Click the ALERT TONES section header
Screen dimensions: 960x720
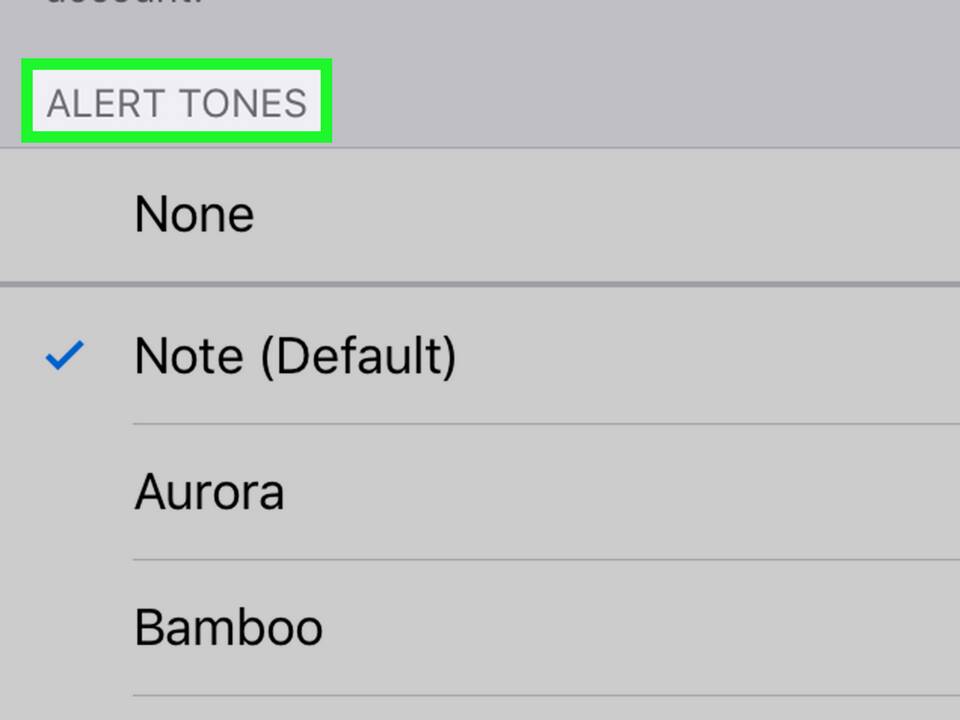(x=177, y=104)
